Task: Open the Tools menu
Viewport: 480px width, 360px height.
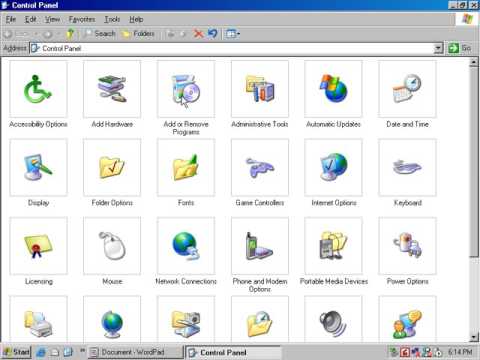Action: point(112,19)
